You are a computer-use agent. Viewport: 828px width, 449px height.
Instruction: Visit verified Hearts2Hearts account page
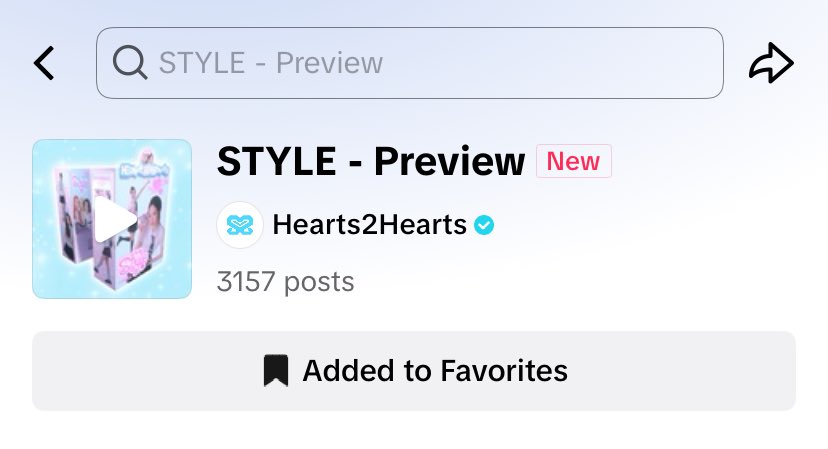coord(370,225)
